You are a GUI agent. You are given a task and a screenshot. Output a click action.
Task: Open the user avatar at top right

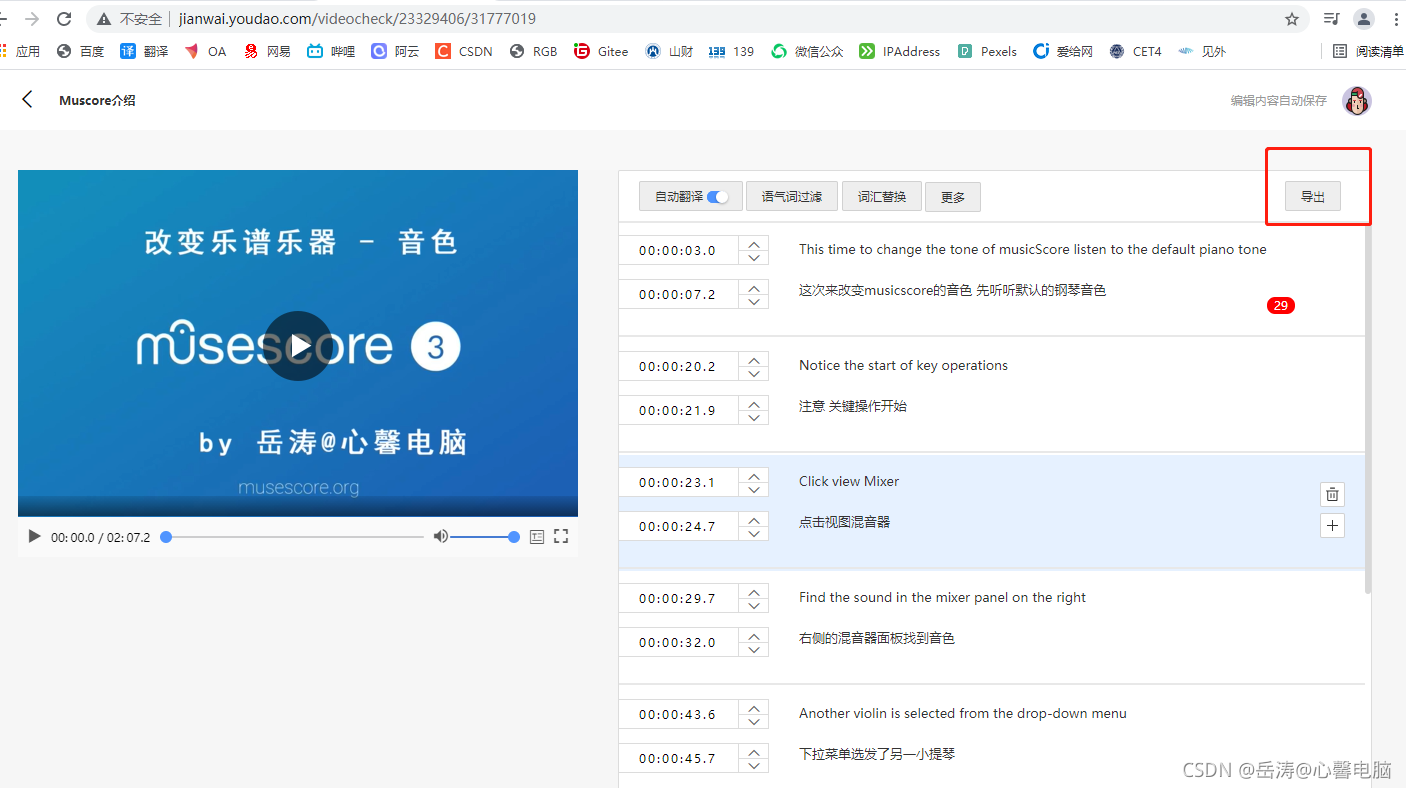[x=1356, y=100]
